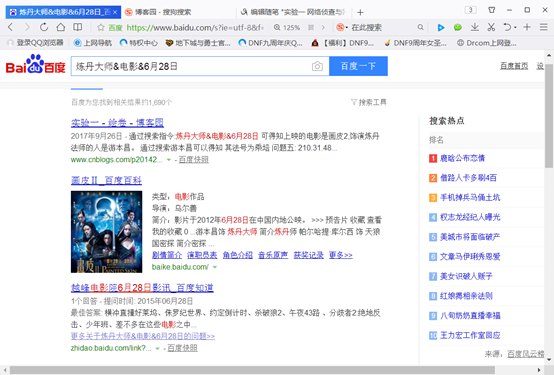
Task: Open the reading mode book icon
Action: pos(77,27)
